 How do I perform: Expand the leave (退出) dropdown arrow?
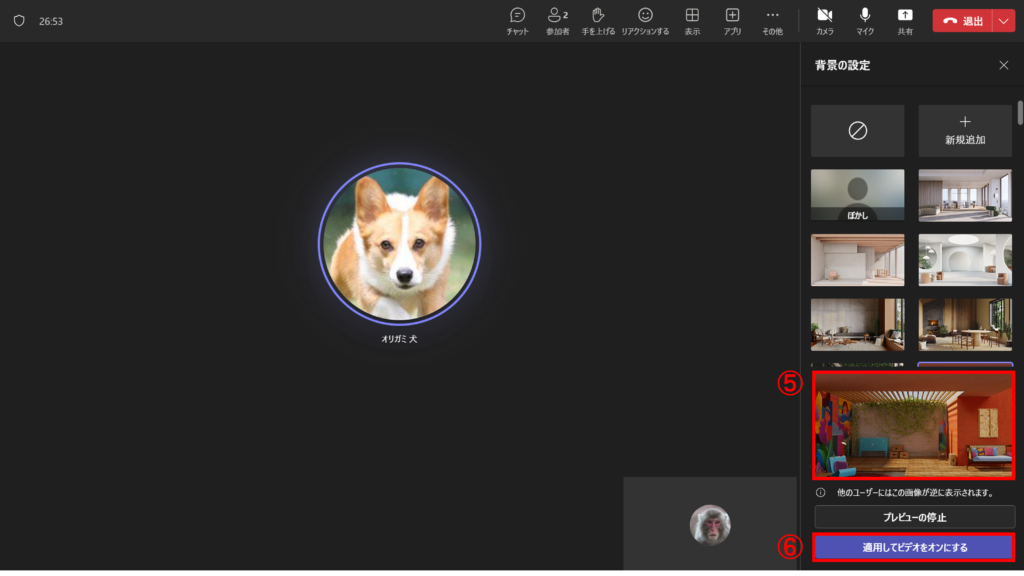coord(1004,21)
